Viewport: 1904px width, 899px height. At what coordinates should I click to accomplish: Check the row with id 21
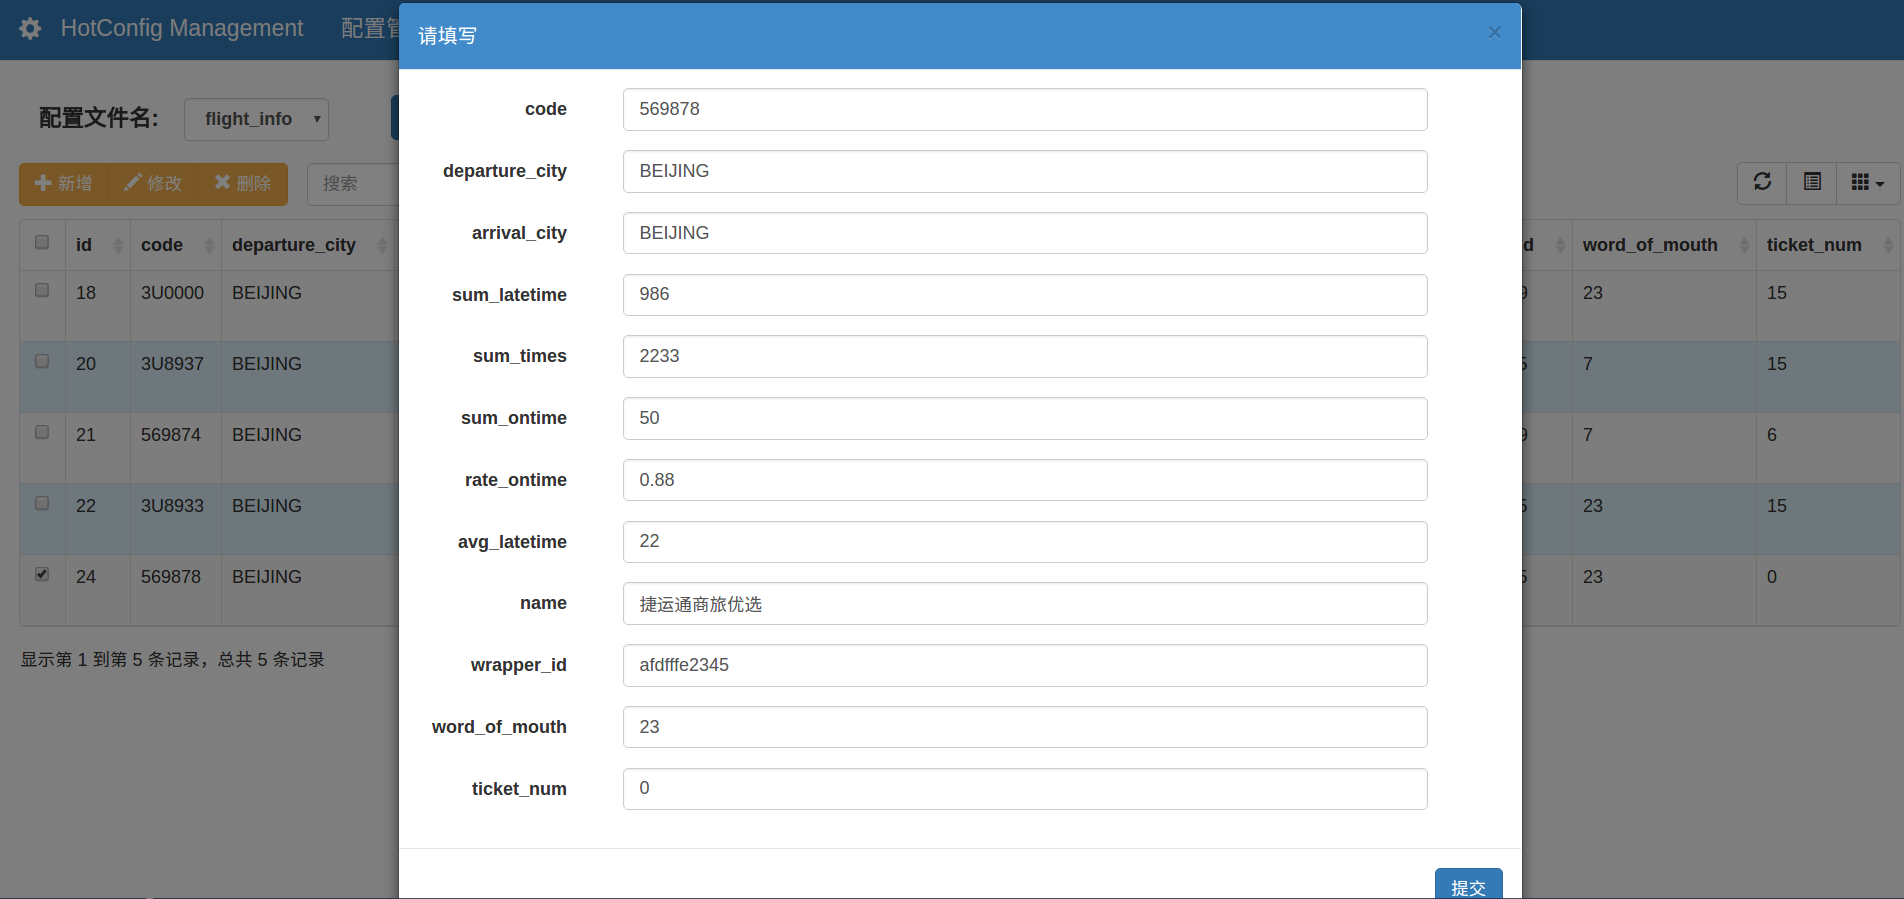point(42,433)
